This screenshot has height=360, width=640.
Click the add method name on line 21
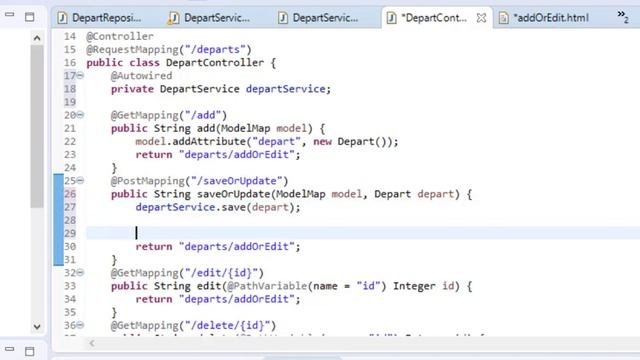tap(206, 128)
